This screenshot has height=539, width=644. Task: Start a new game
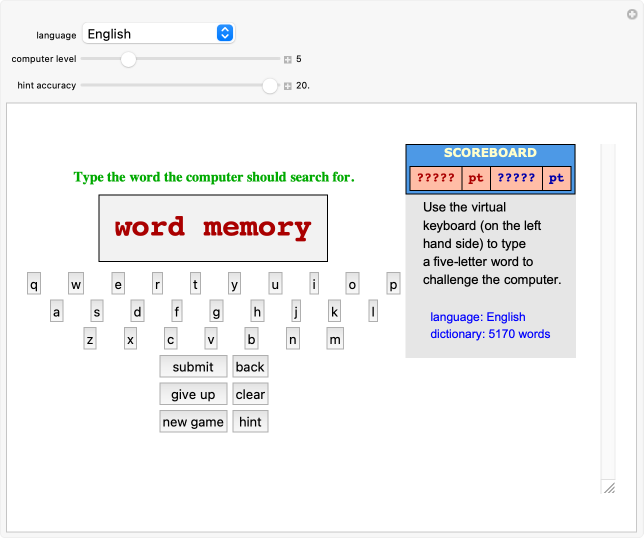193,422
